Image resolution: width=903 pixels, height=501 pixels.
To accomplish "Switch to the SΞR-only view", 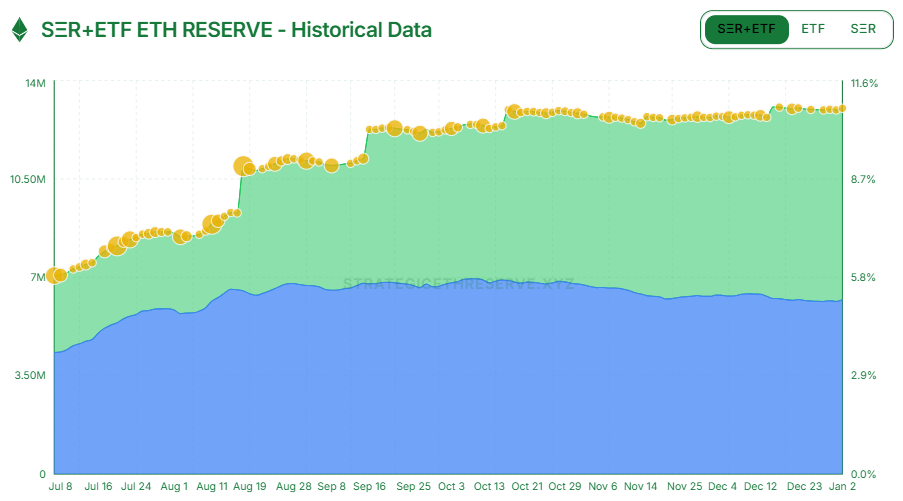I will 863,30.
